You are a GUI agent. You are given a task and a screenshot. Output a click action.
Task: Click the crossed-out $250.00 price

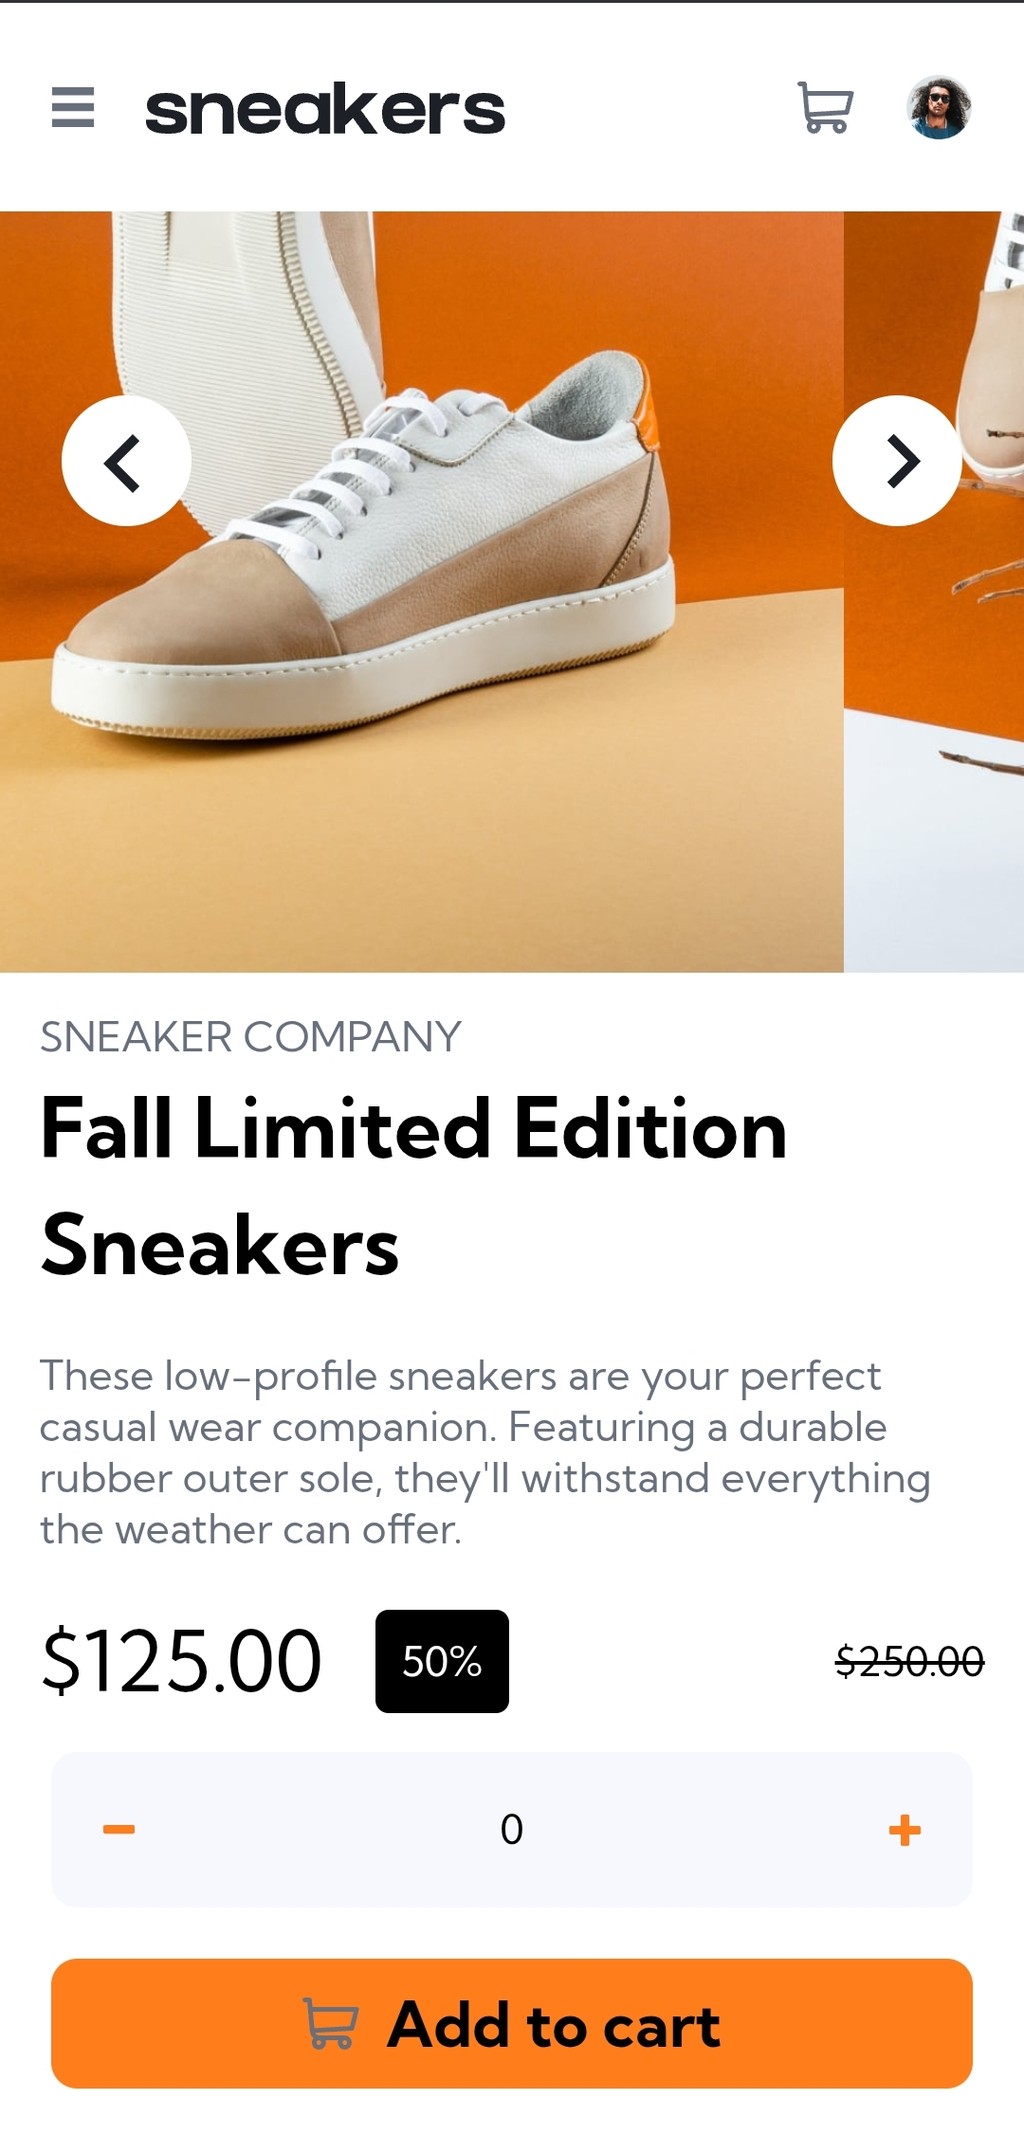tap(910, 1661)
